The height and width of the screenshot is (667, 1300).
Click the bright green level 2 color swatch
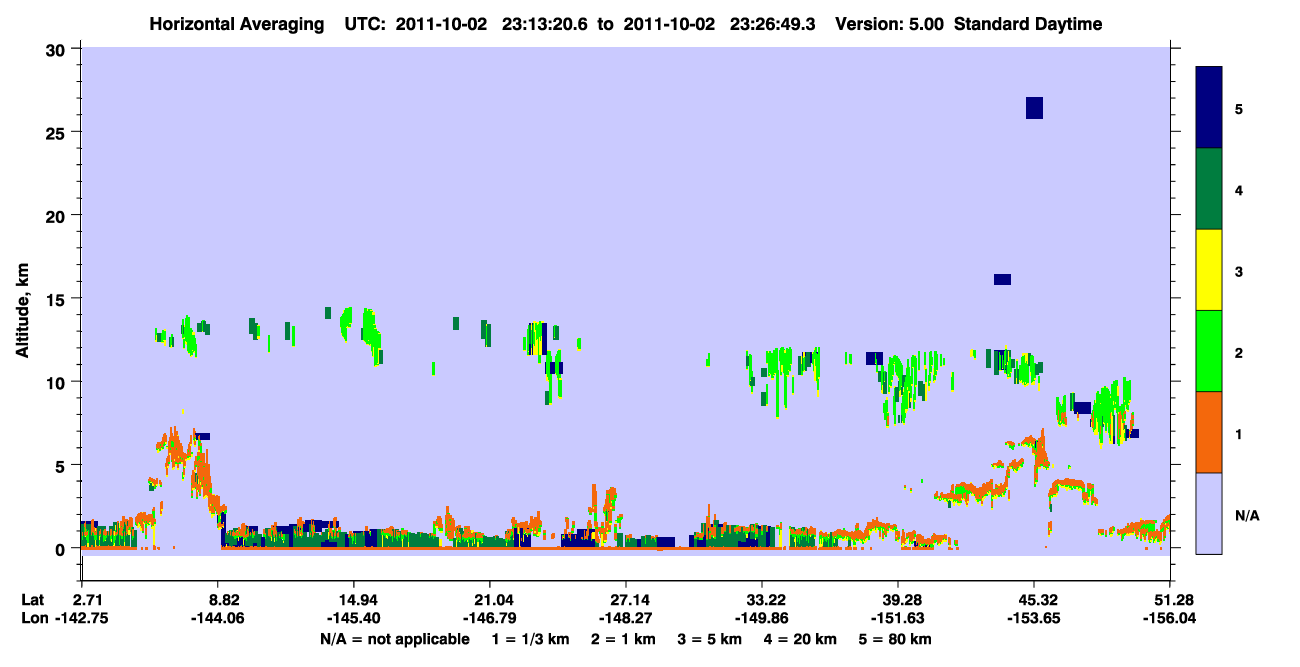coord(1208,351)
